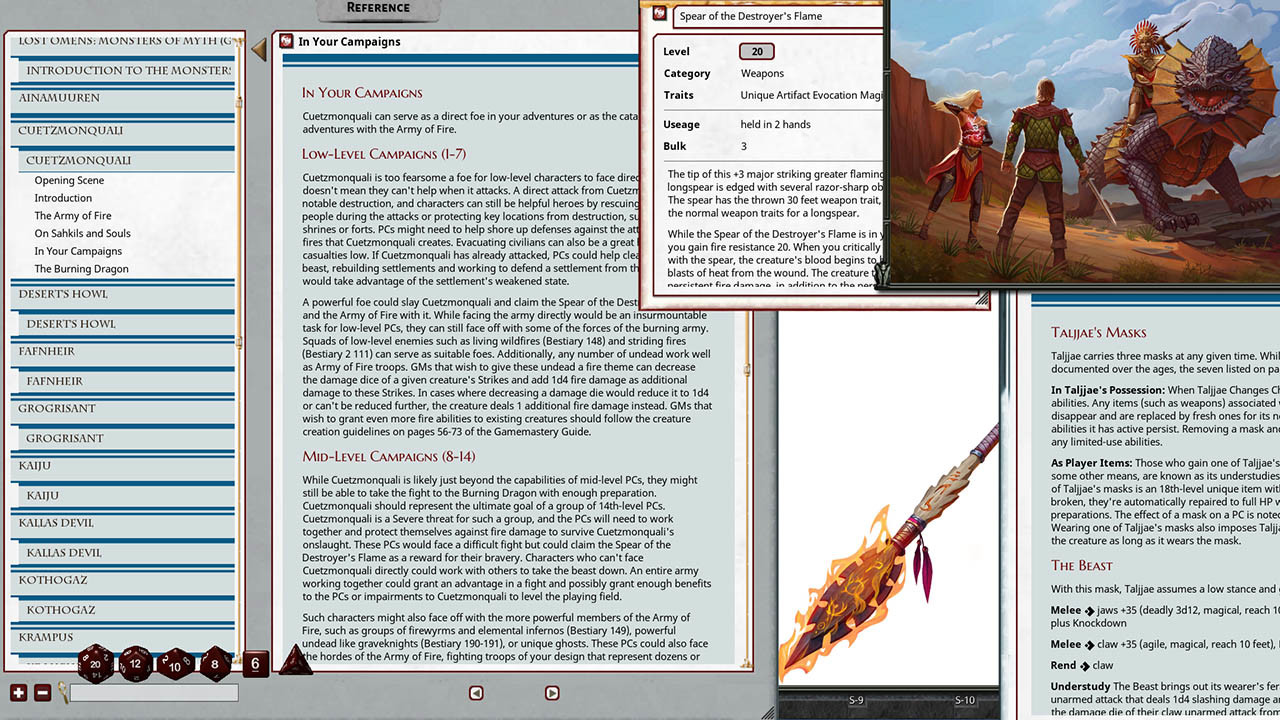Expand all index entries with plus button
This screenshot has height=720, width=1280.
(x=18, y=692)
